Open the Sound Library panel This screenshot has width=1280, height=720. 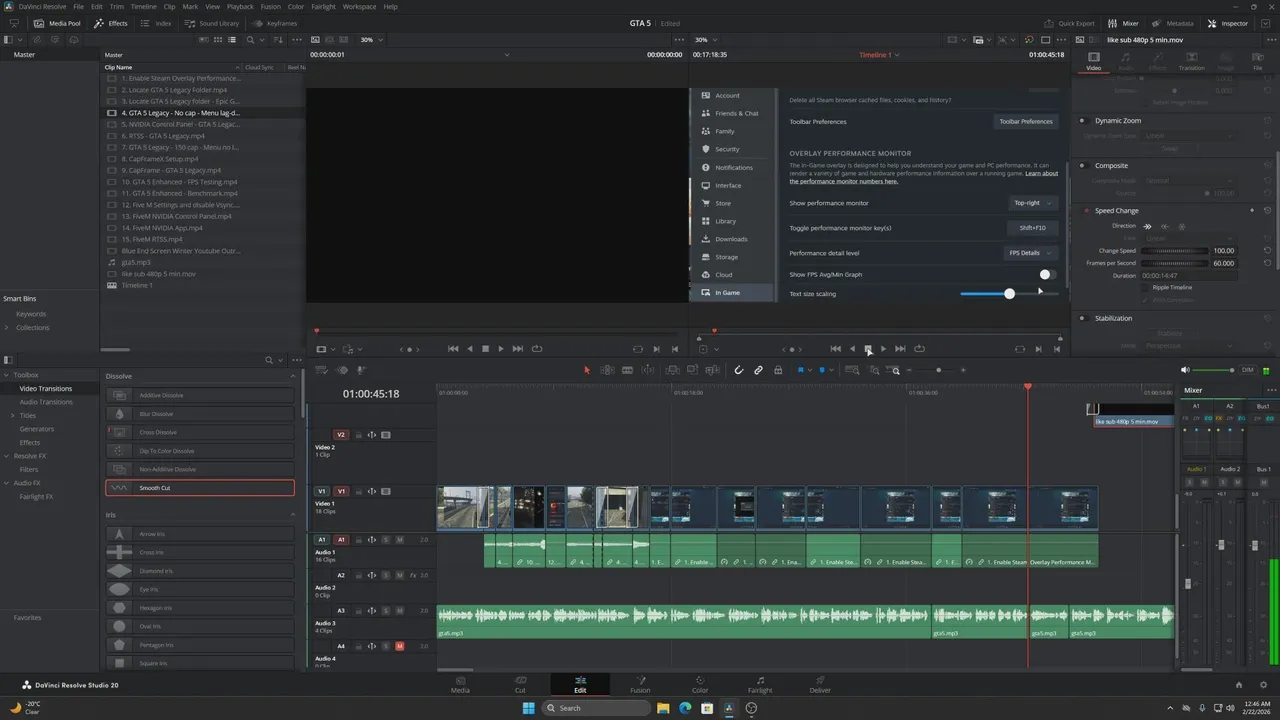pos(212,23)
